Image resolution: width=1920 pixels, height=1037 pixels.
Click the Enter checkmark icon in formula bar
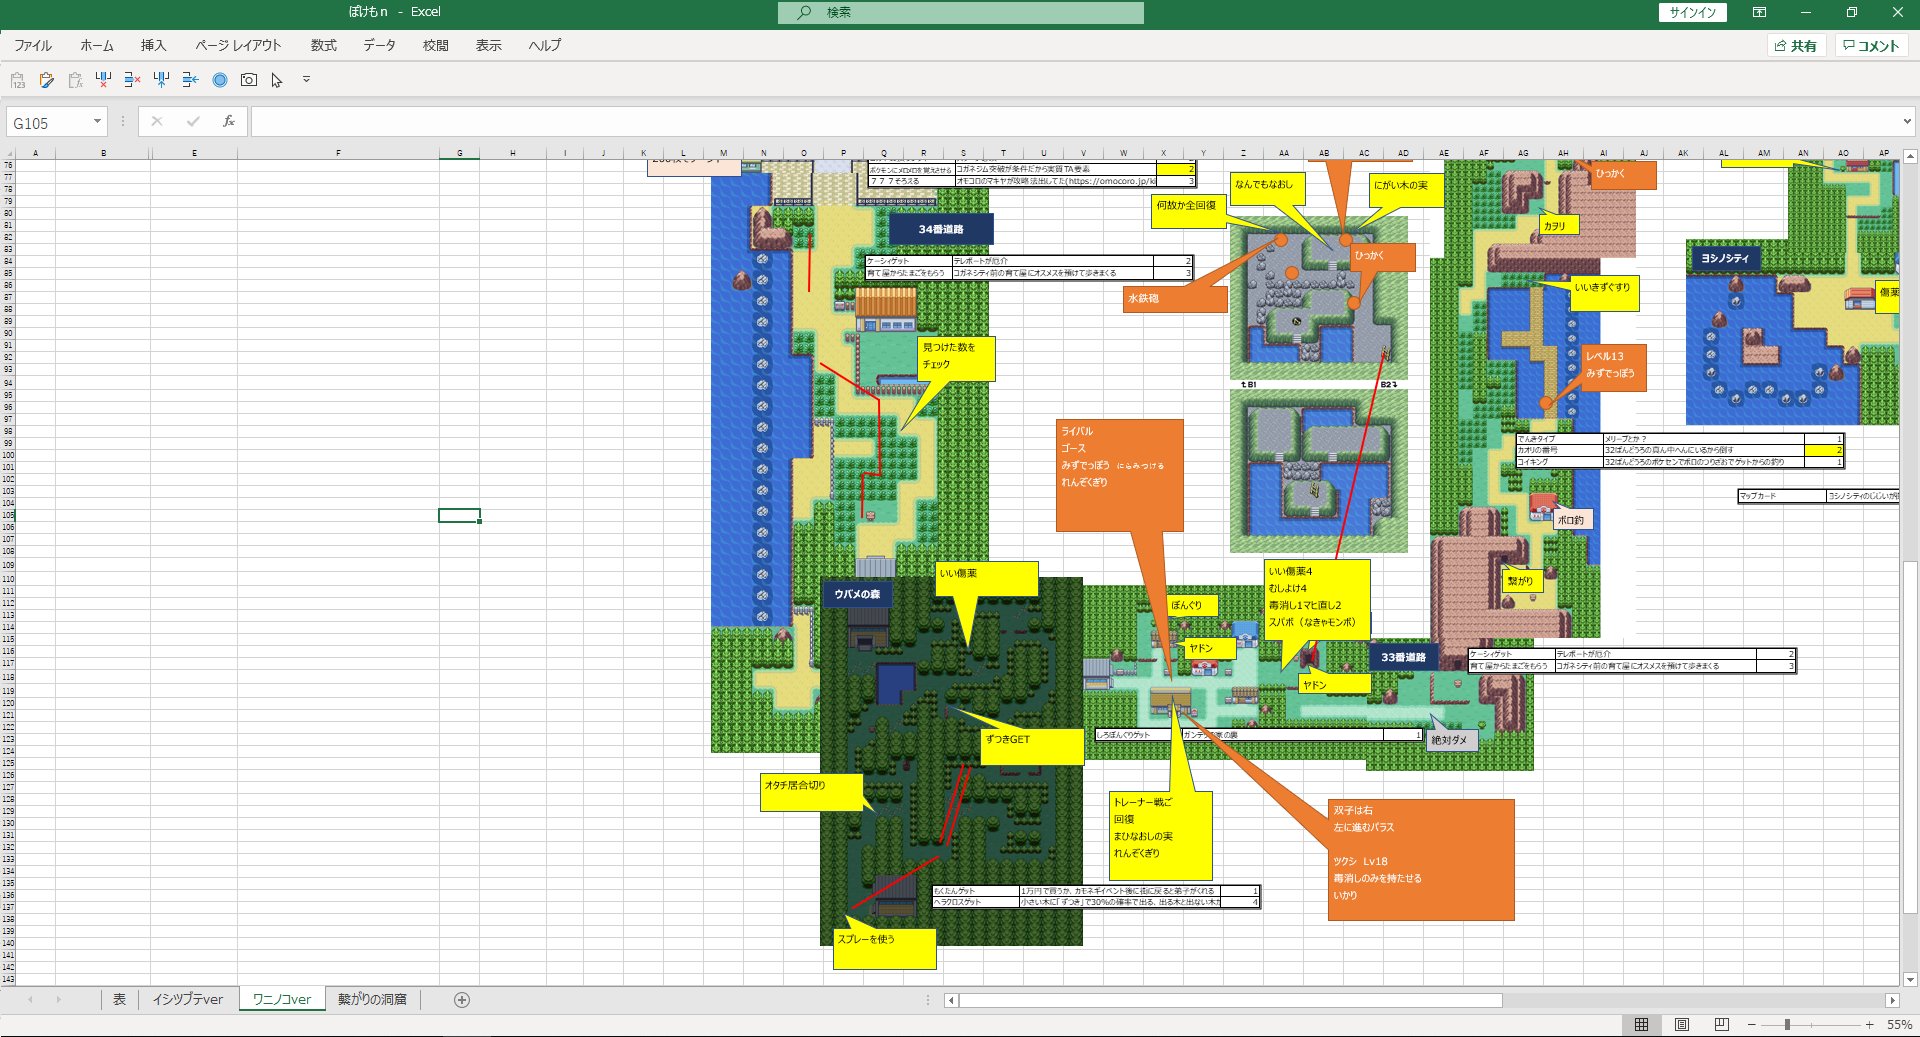point(193,122)
